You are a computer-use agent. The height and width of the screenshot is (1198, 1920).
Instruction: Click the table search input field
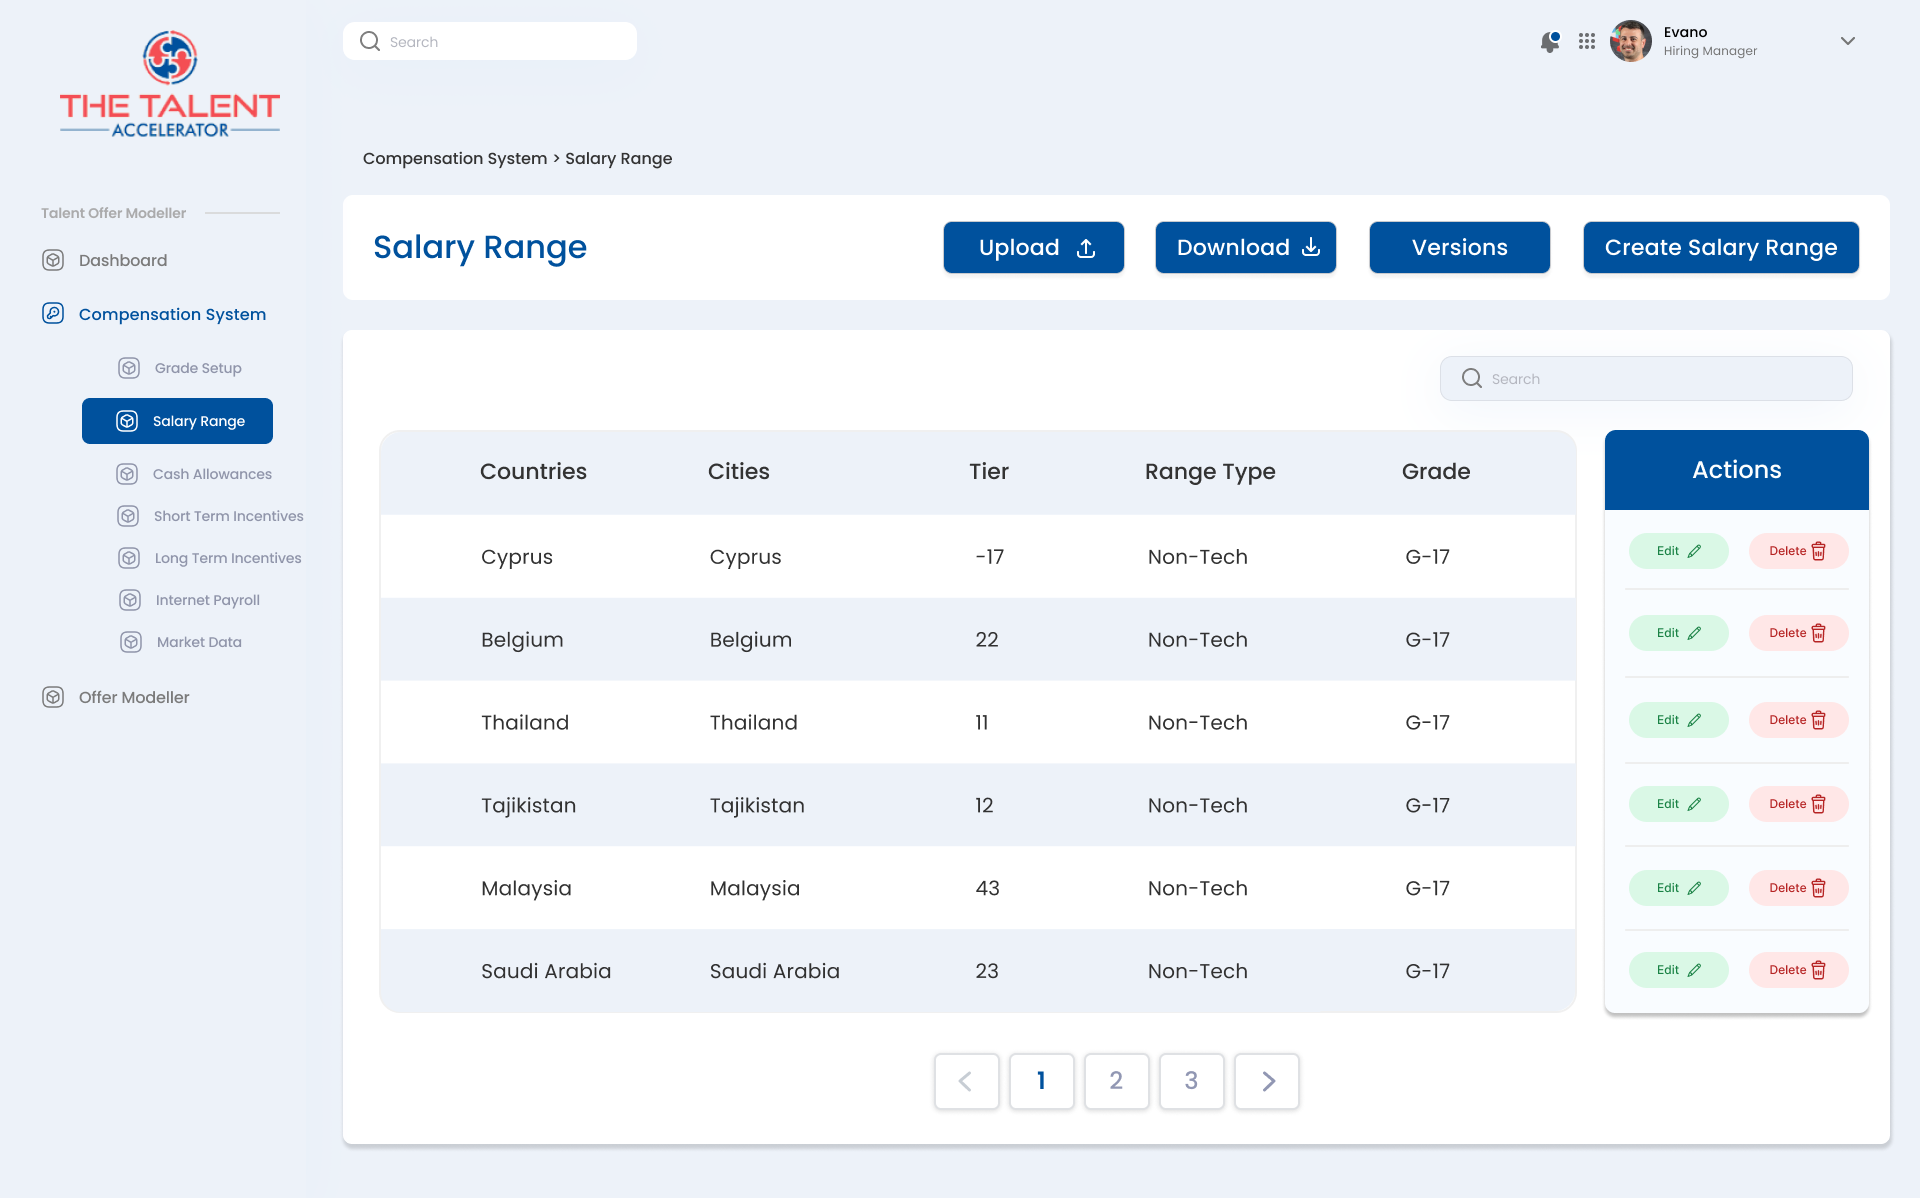[1660, 379]
